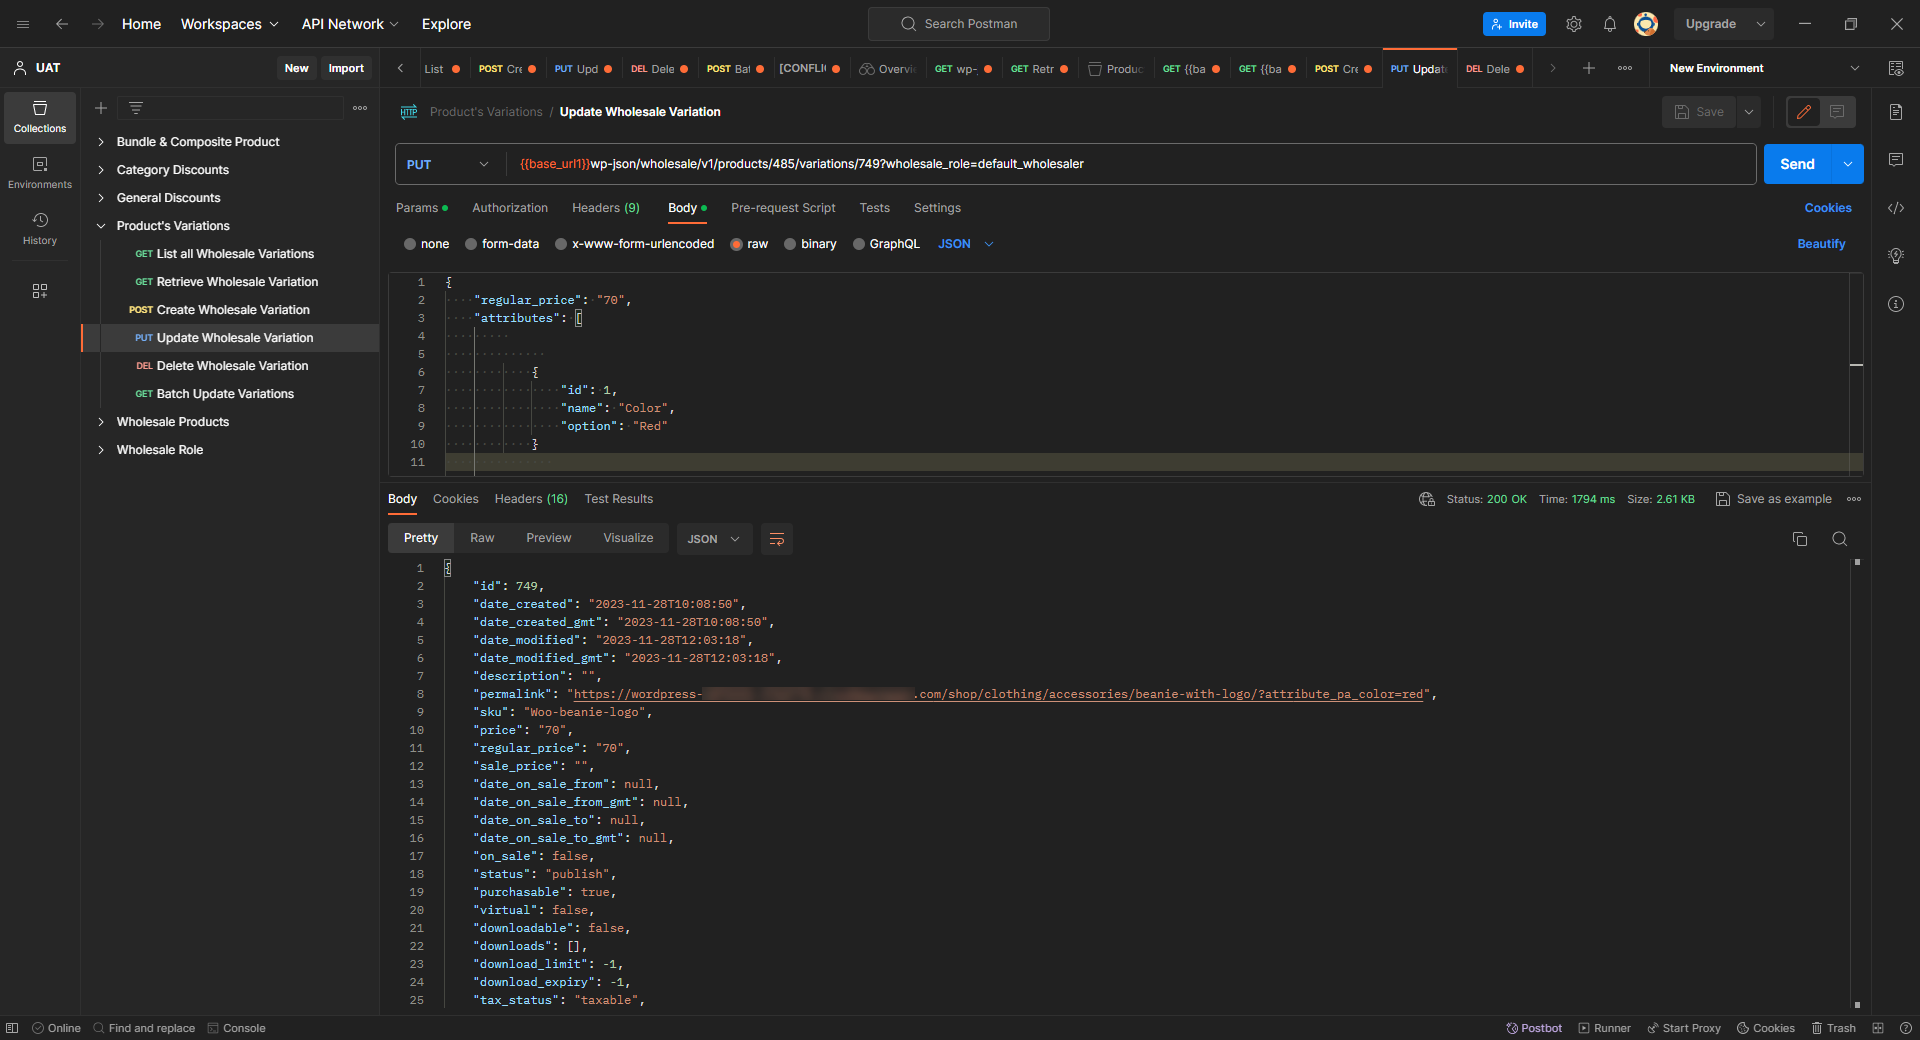The image size is (1920, 1040).
Task: Switch to response Test Results tab
Action: click(x=619, y=499)
